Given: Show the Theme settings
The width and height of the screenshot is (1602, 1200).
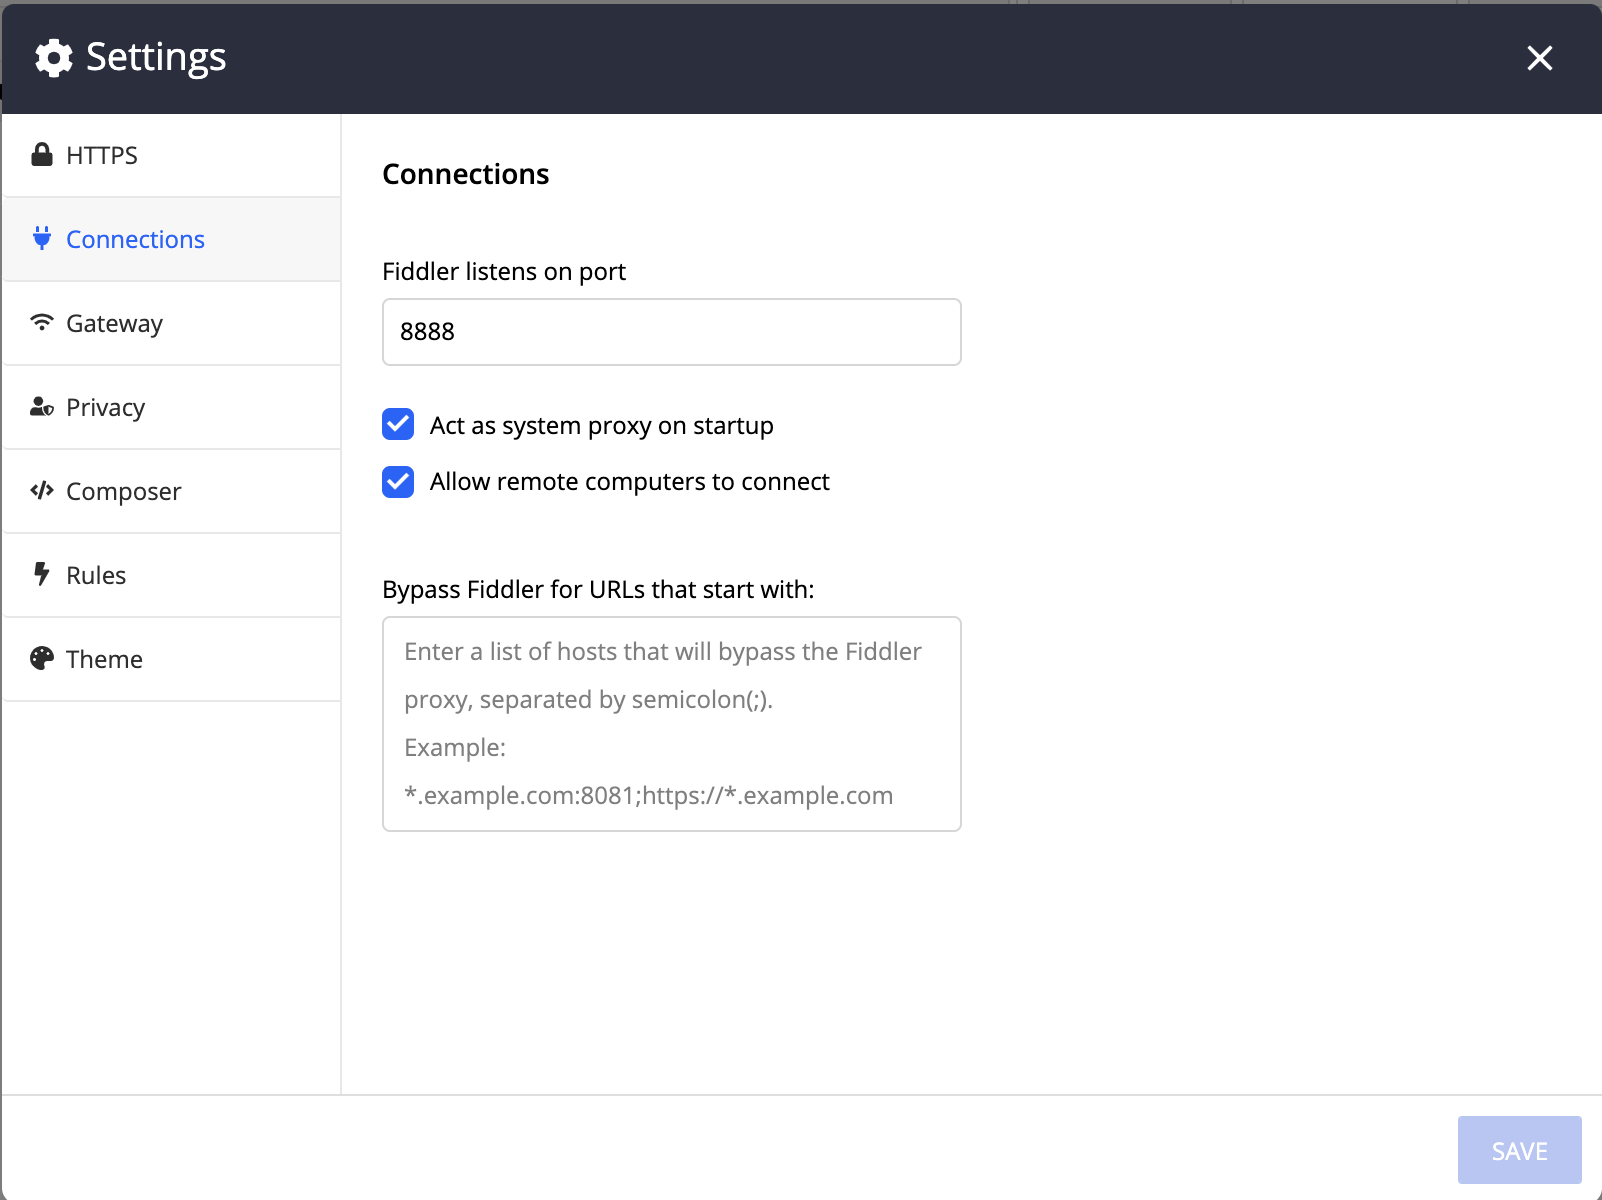Looking at the screenshot, I should [104, 659].
